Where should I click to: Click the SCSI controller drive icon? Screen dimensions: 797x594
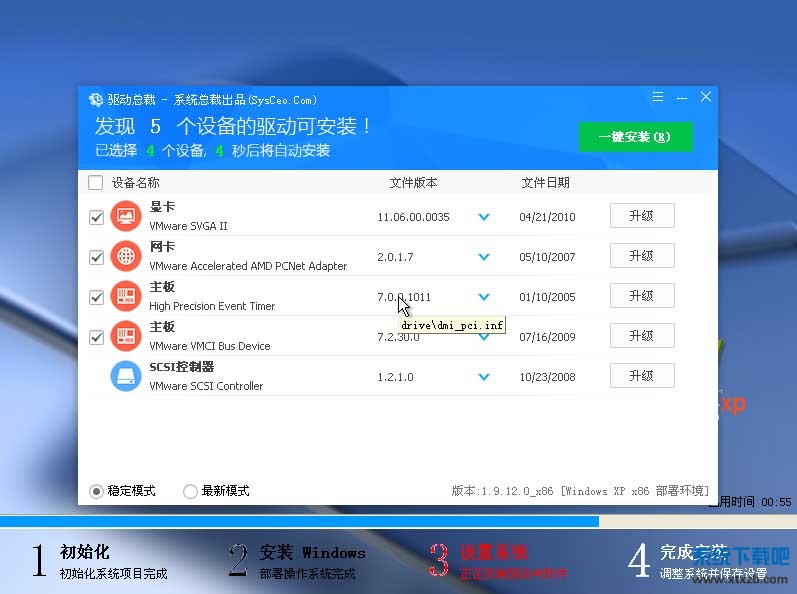point(126,376)
